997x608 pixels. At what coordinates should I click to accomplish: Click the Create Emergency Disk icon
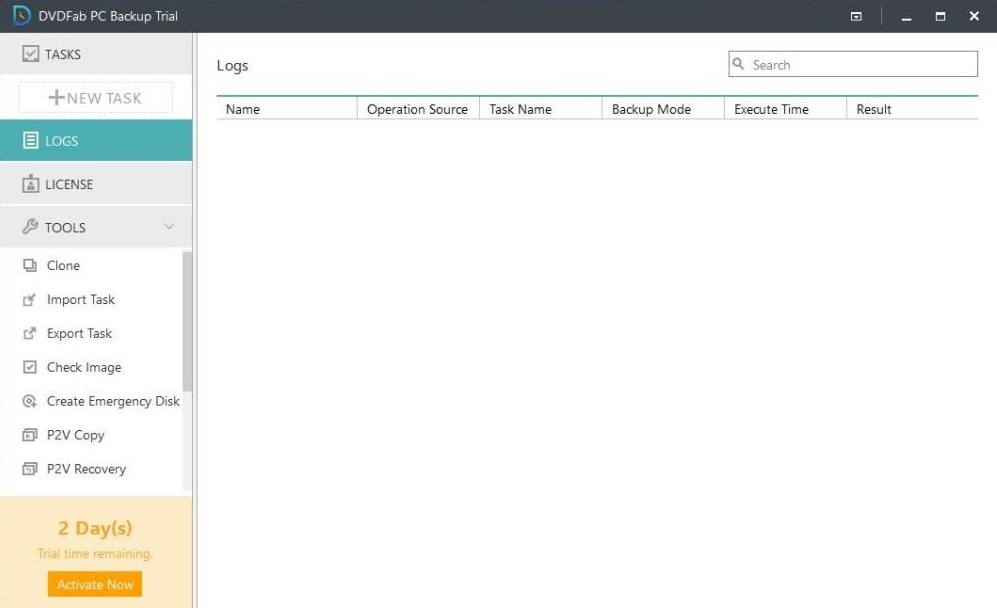(30, 401)
